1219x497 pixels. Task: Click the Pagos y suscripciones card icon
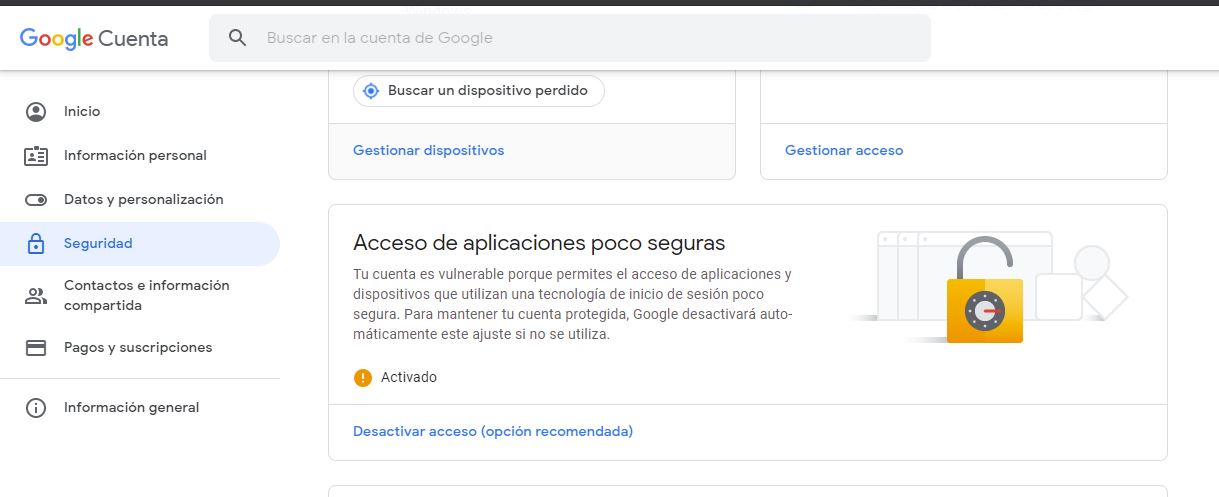(x=36, y=348)
